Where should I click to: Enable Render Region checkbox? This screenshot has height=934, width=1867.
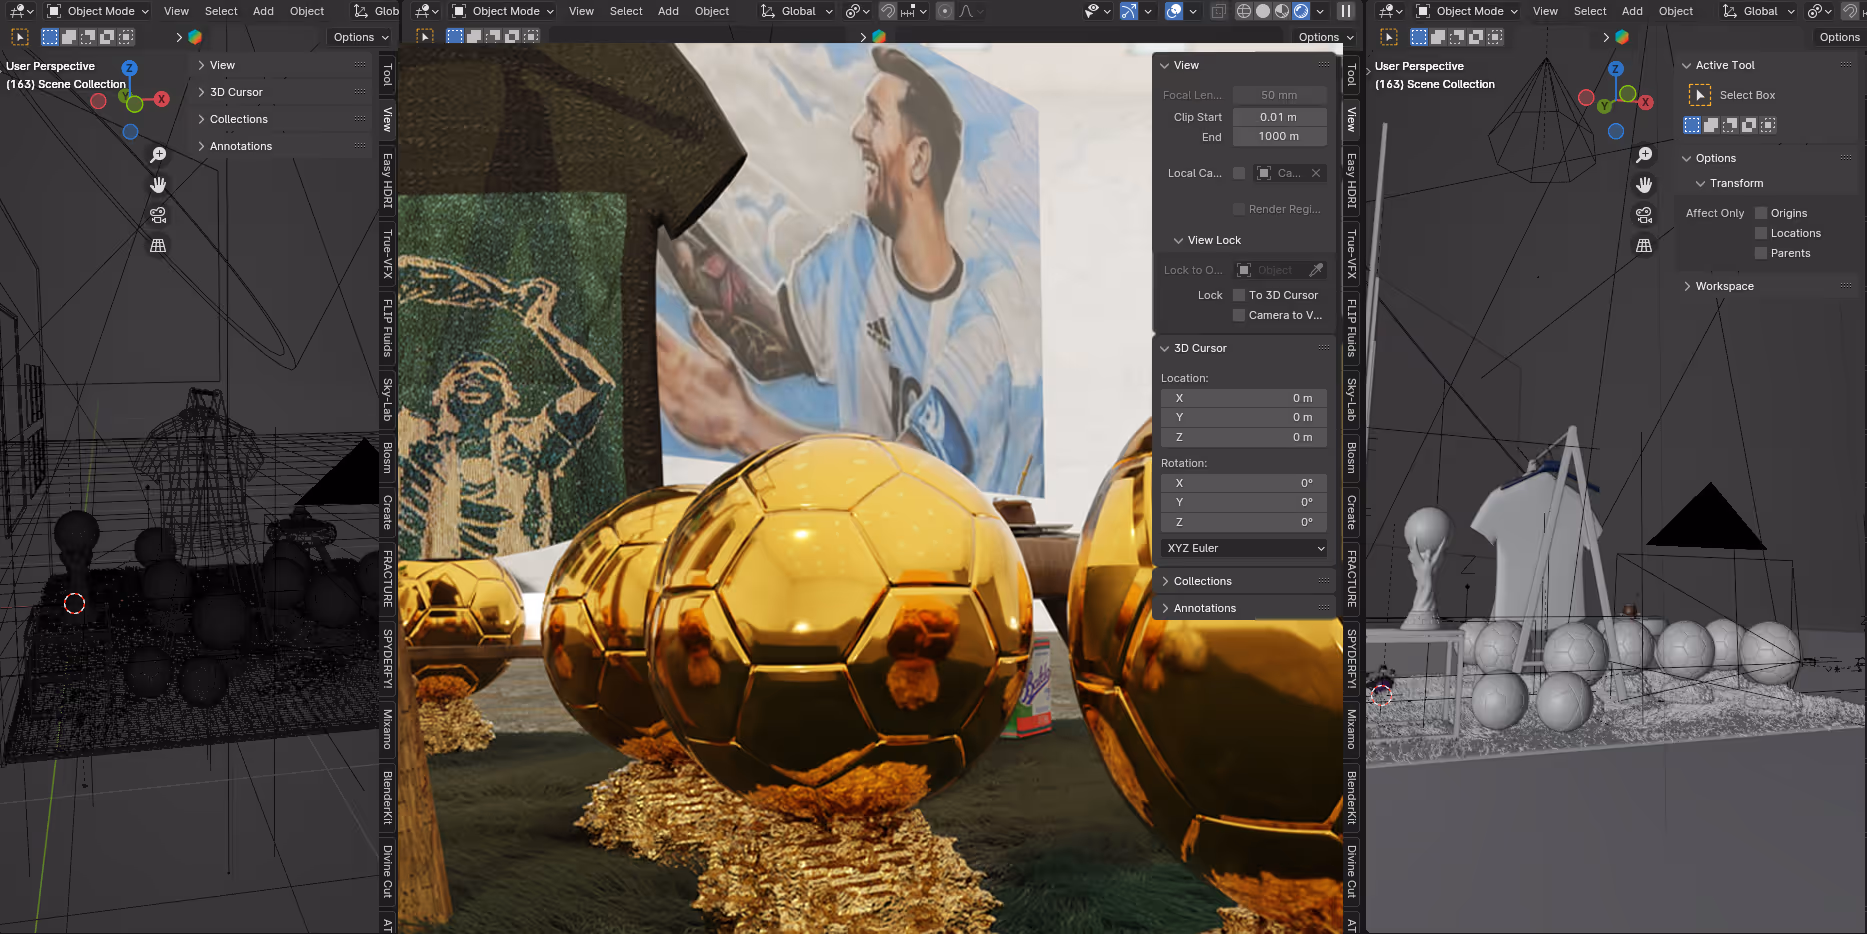(x=1239, y=209)
